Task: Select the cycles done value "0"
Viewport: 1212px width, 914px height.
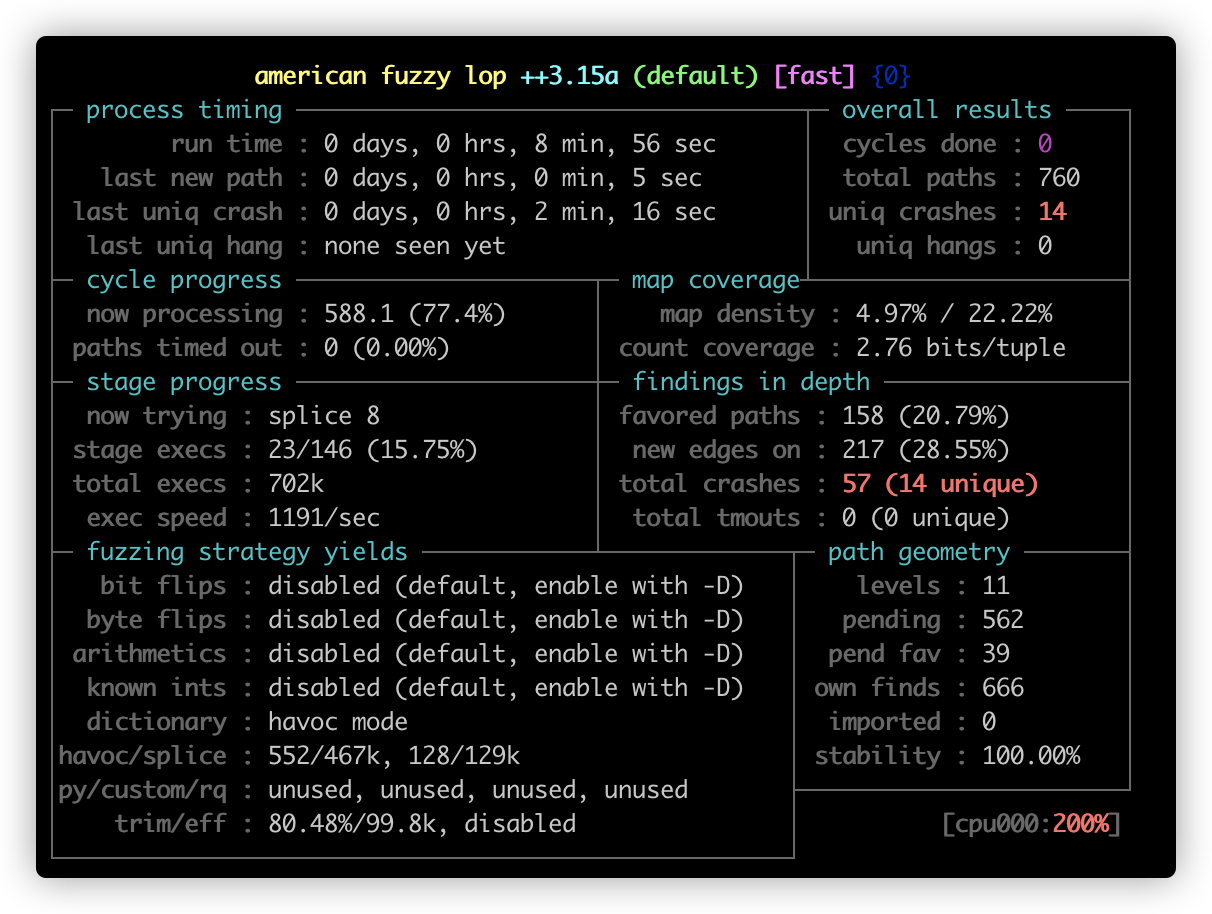Action: pos(1045,144)
